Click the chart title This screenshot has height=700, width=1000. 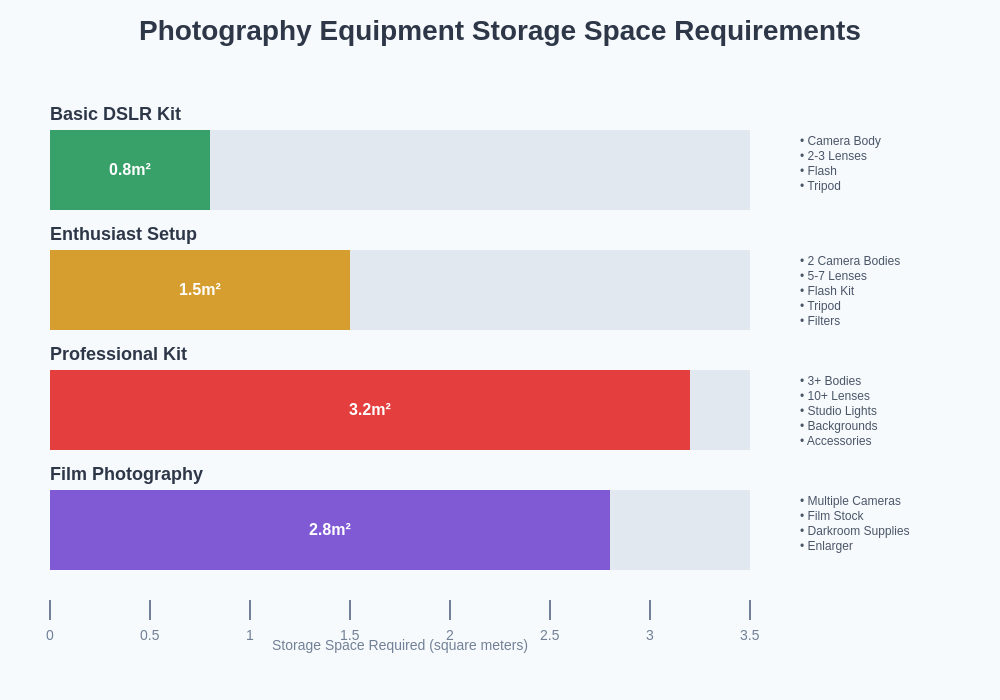tap(500, 31)
